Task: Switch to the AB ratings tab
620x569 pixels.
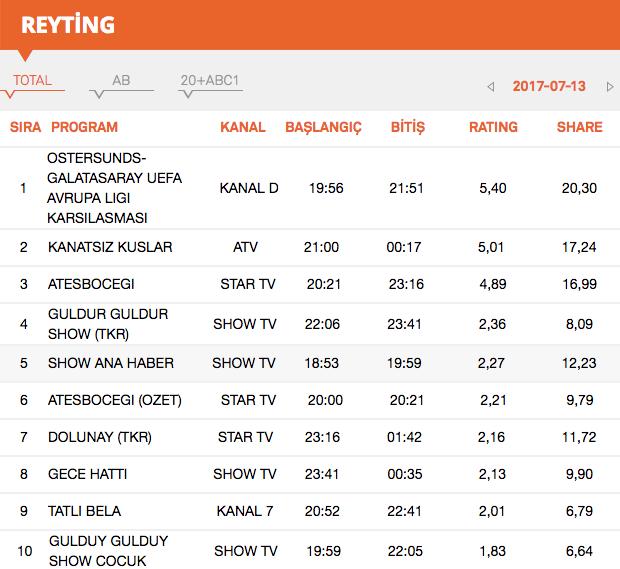Action: [121, 80]
